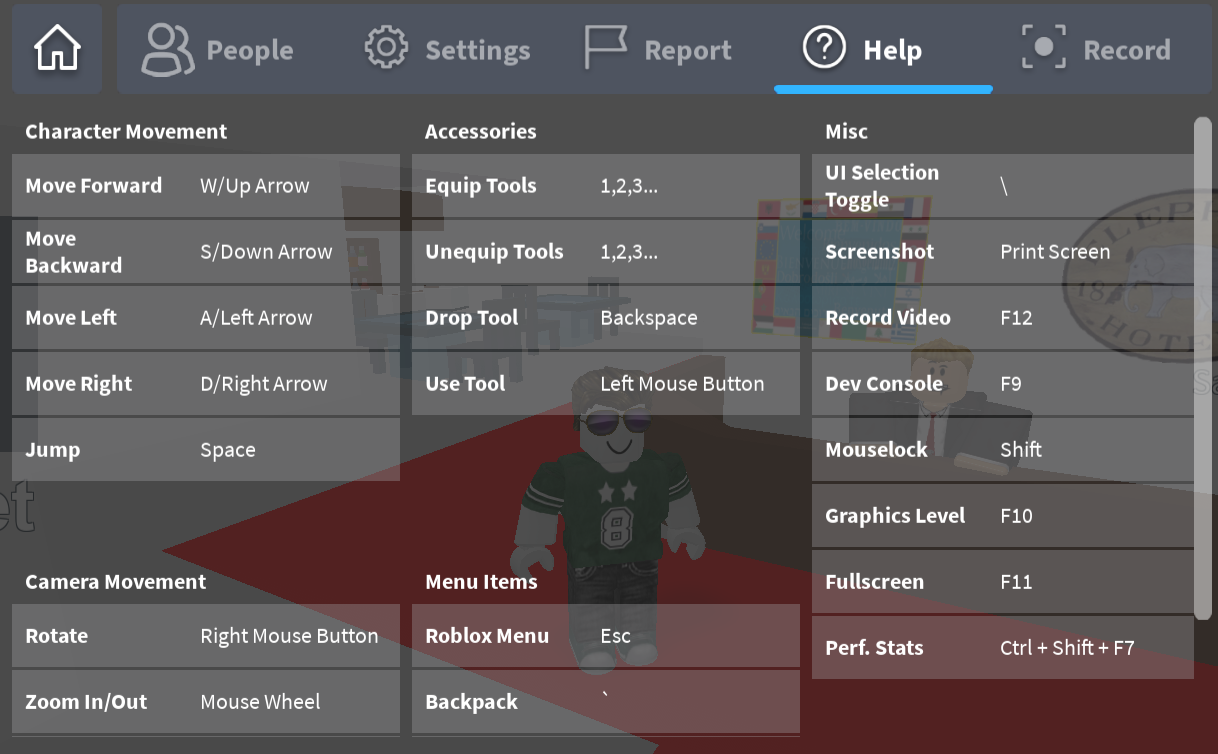The width and height of the screenshot is (1218, 754).
Task: Click the Report flag icon
Action: click(605, 48)
